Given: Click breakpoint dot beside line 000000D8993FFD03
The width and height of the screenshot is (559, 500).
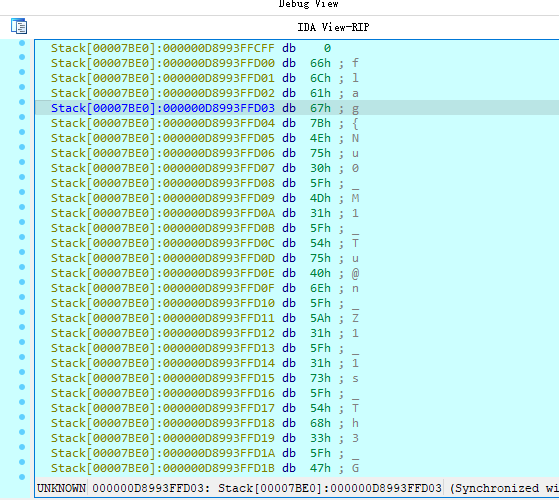Looking at the screenshot, I should click(x=22, y=102).
